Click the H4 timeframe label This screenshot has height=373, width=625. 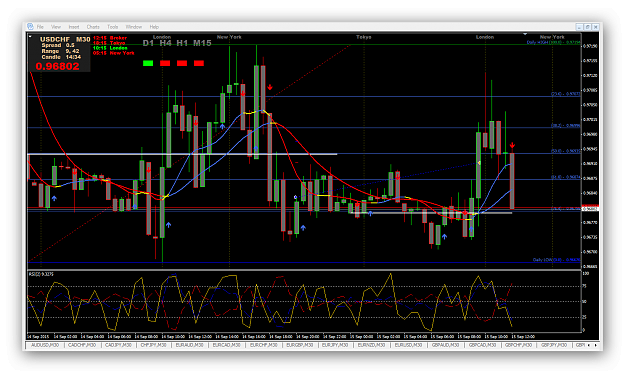coord(165,43)
